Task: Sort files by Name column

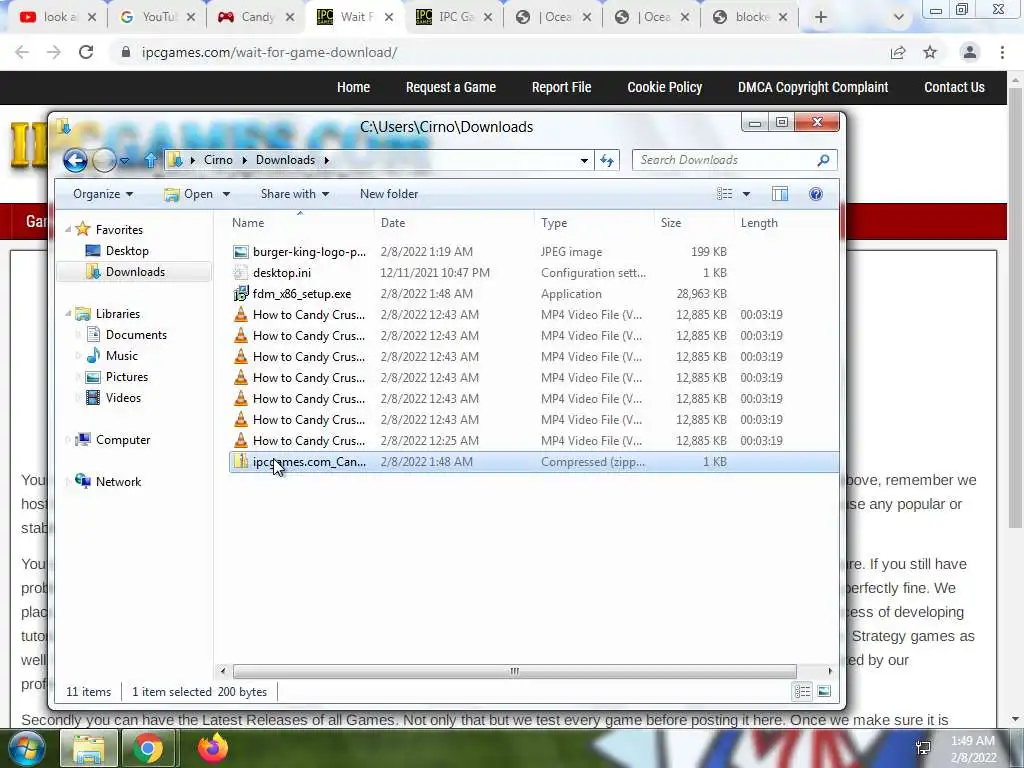Action: point(300,223)
